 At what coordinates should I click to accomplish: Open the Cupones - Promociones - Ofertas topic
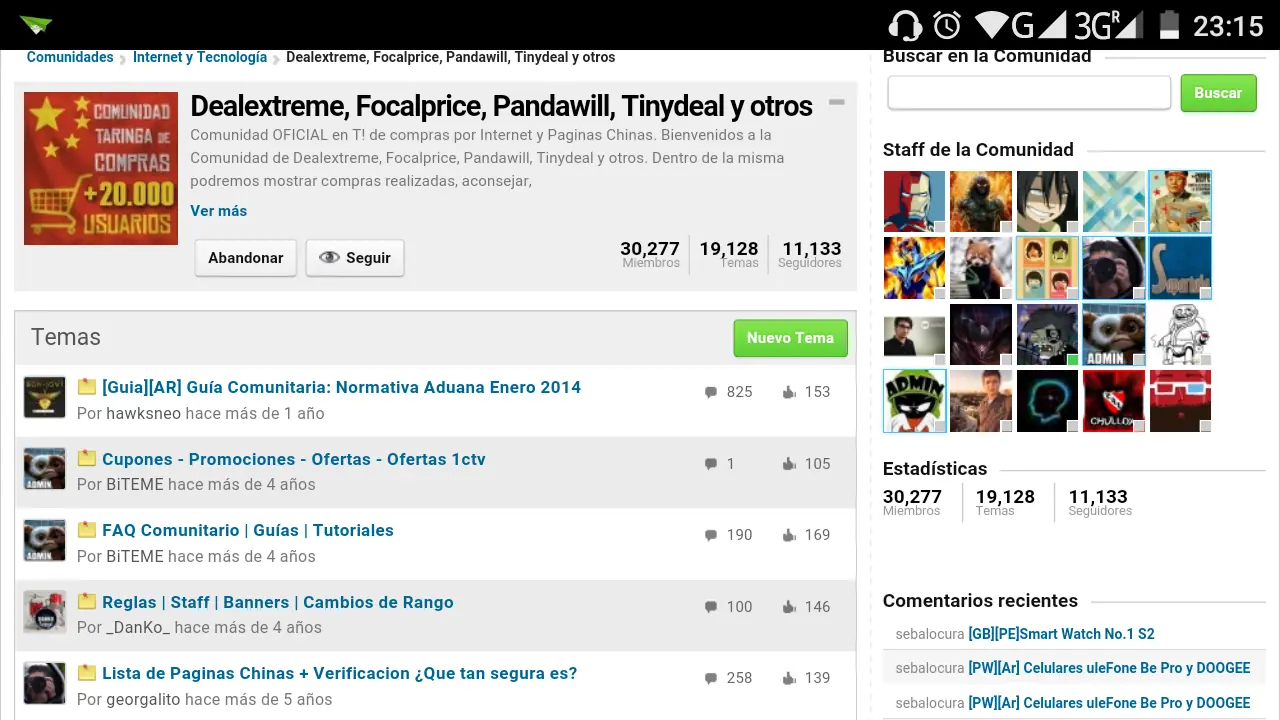coord(294,459)
